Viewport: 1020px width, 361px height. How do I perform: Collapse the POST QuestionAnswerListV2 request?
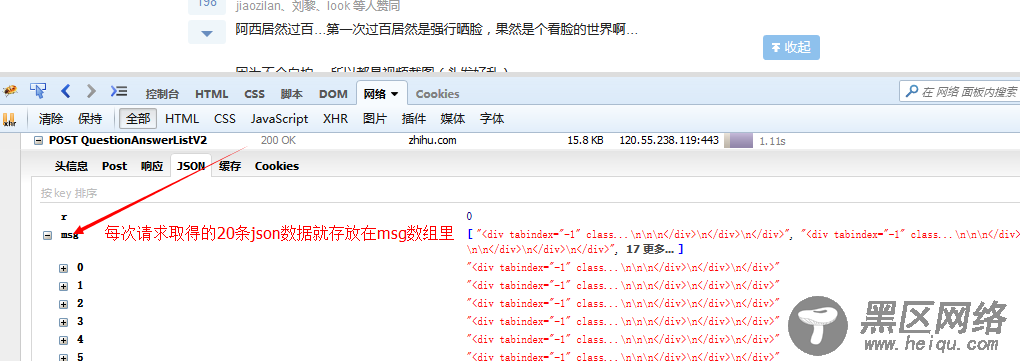coord(38,140)
